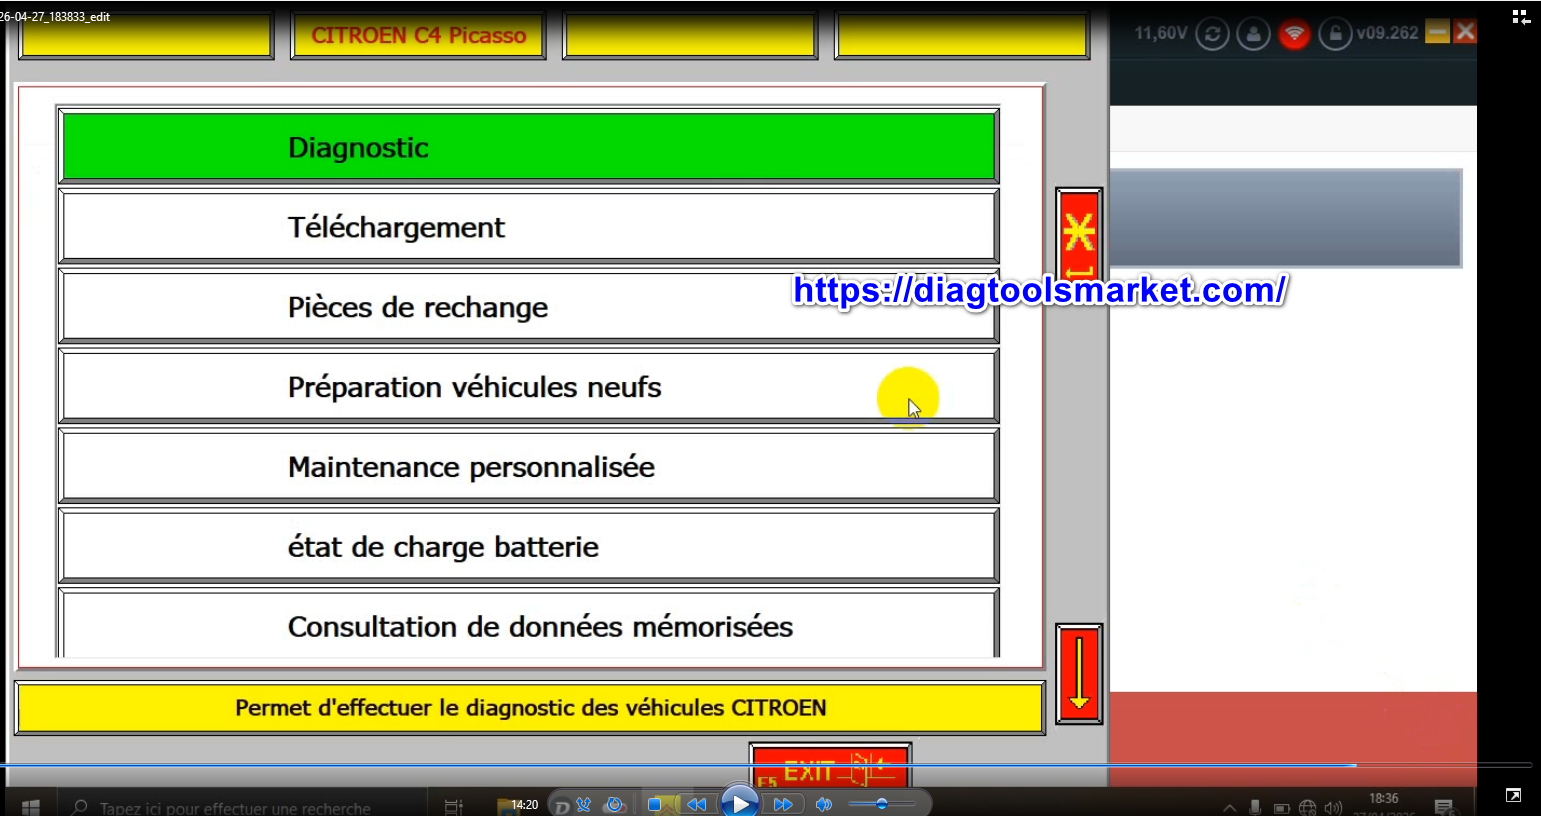This screenshot has width=1541, height=816.
Task: Click the v09.262 version label
Action: click(1387, 33)
